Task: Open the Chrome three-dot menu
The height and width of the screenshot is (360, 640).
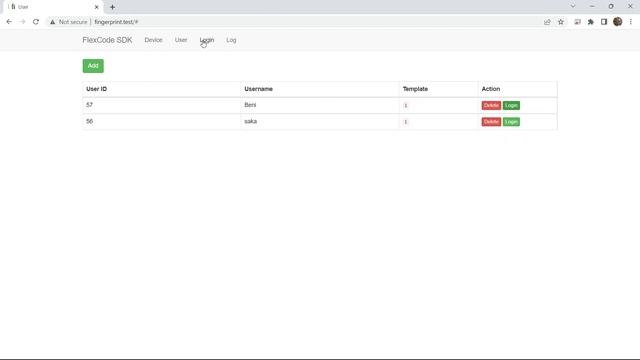Action: tap(631, 22)
